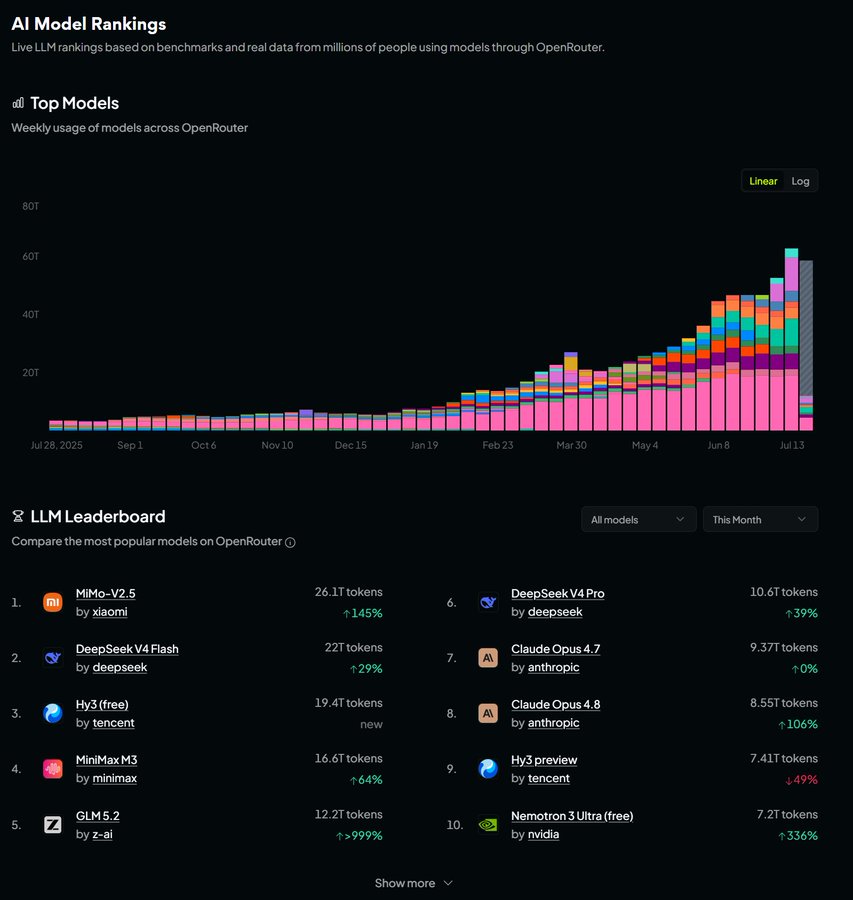This screenshot has width=853, height=900.
Task: Open the This Month period dropdown
Action: pos(761,519)
